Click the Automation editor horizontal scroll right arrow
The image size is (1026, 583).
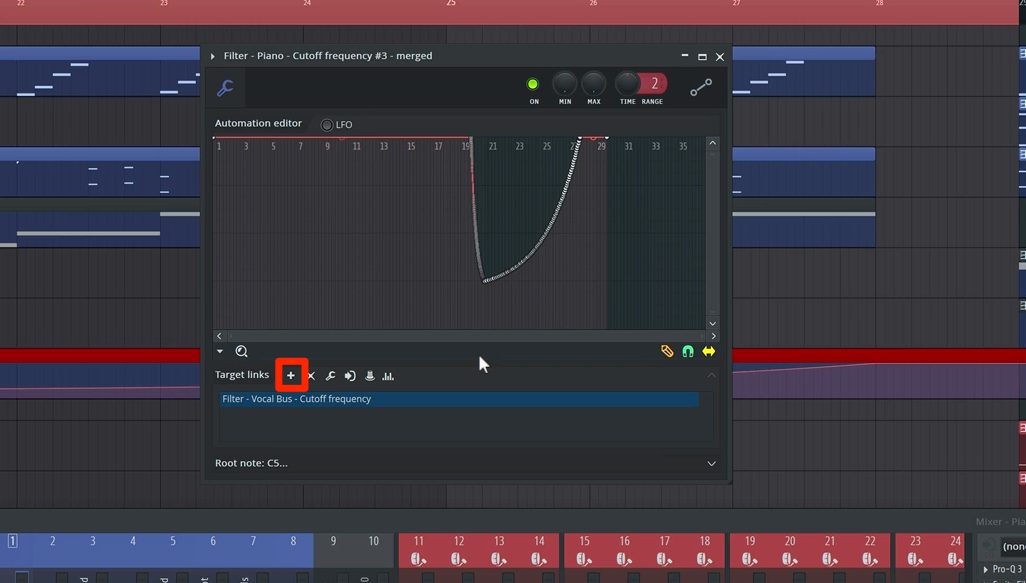point(713,336)
